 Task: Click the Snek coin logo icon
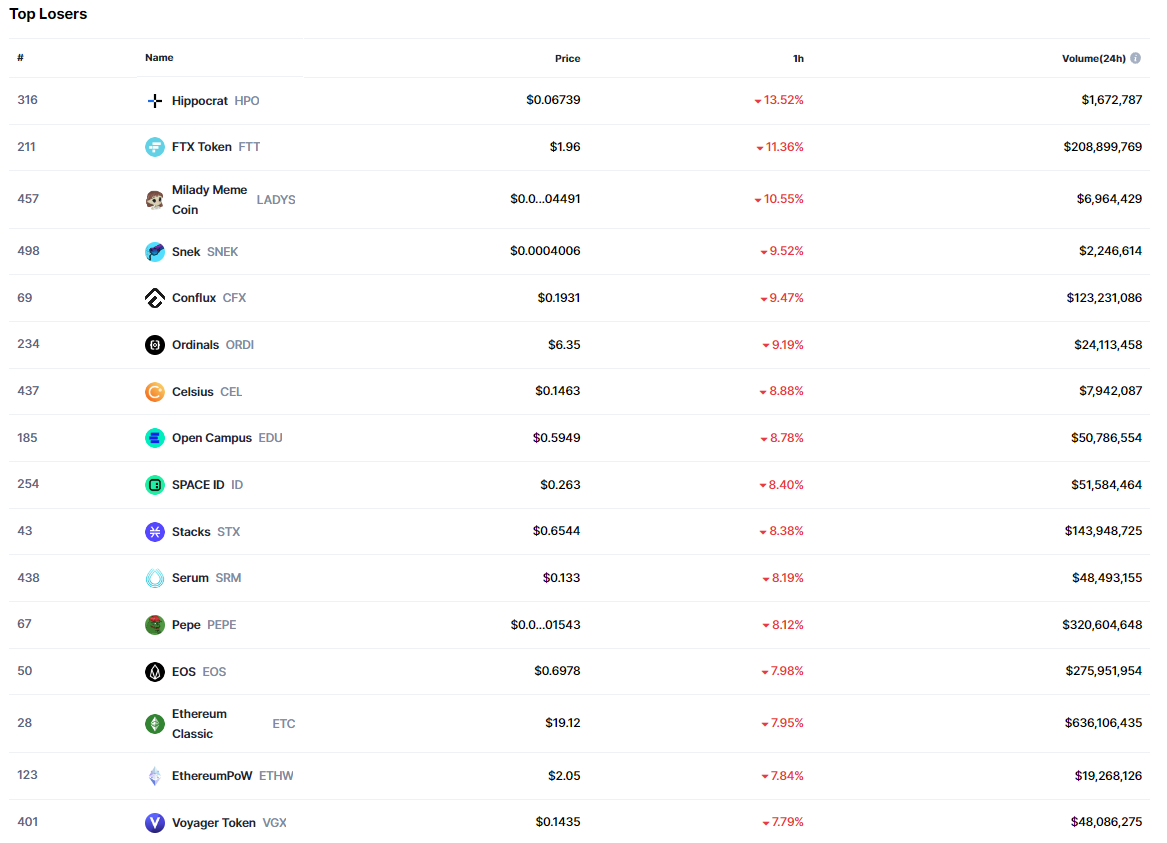155,252
